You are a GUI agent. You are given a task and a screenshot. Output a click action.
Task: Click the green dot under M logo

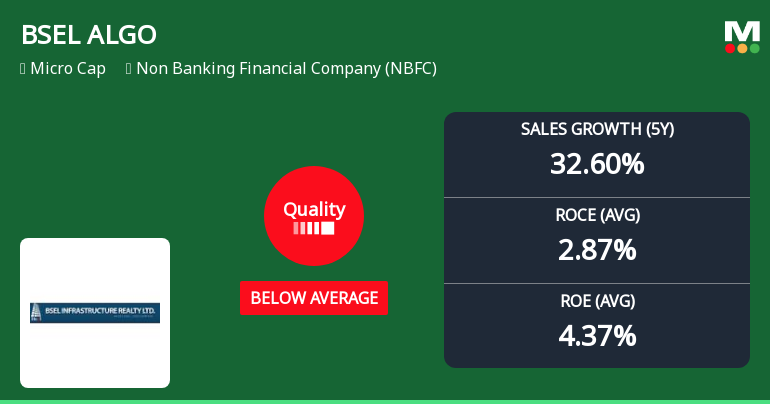click(754, 48)
